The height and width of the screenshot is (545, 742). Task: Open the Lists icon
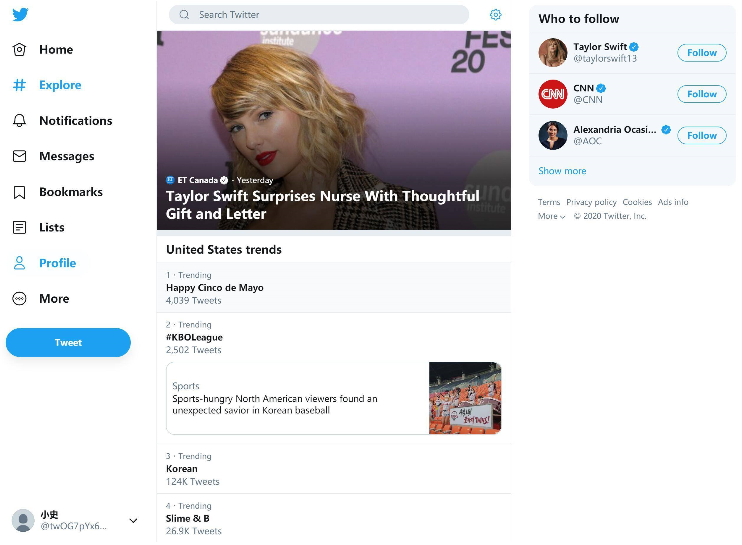(x=19, y=227)
